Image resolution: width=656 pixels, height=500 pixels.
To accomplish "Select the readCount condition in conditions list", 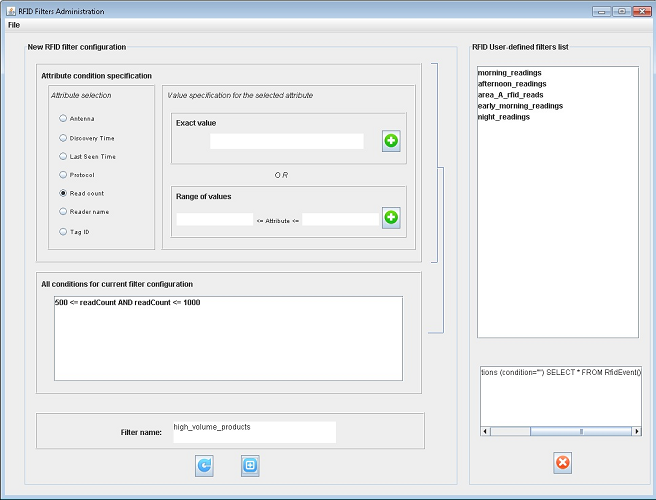I will (127, 302).
